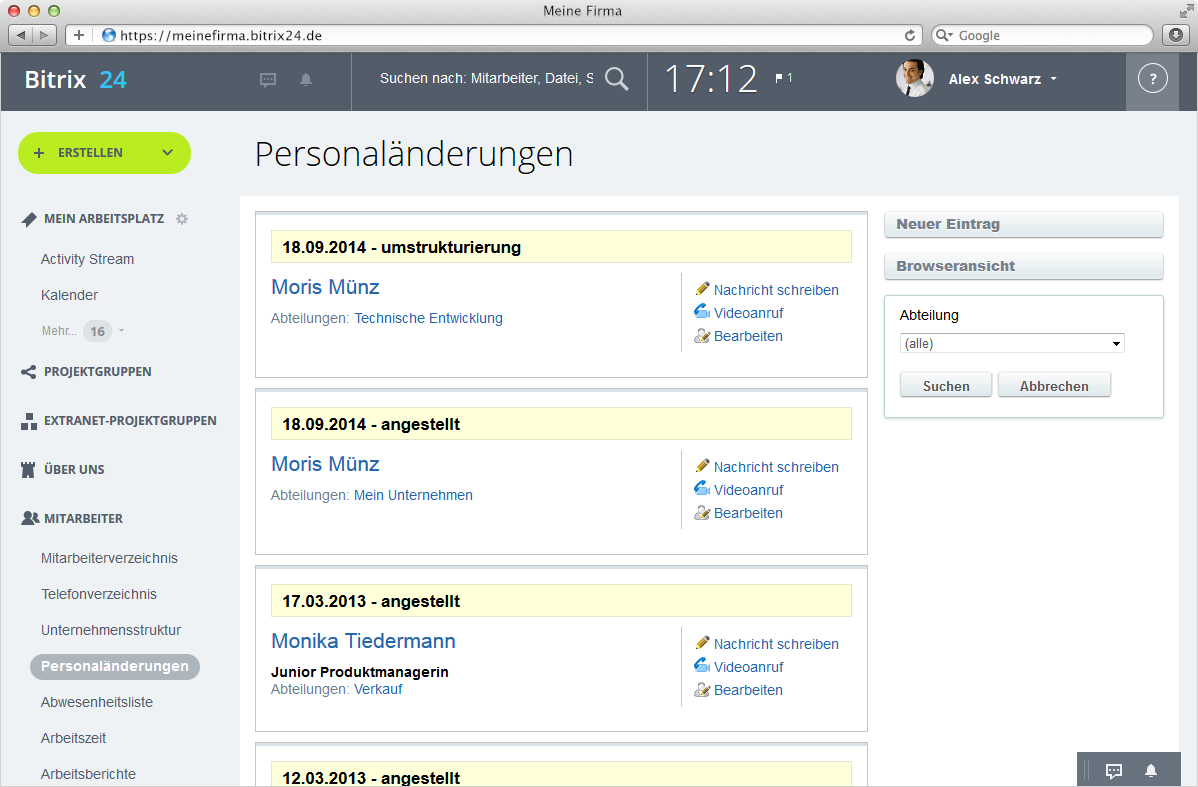The image size is (1198, 787).
Task: Click the Bitrix 24 logo
Action: coord(75,79)
